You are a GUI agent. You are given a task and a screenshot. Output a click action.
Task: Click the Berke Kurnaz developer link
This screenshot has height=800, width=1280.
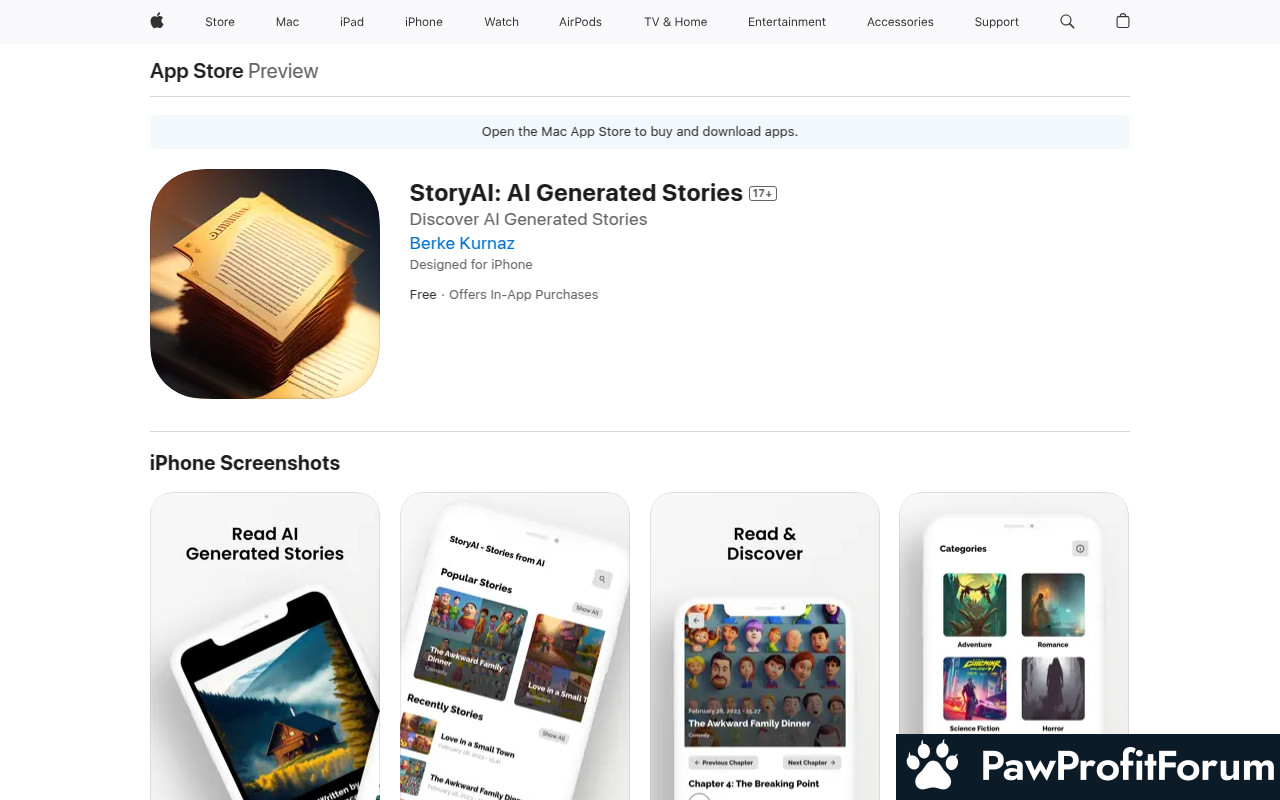click(462, 243)
